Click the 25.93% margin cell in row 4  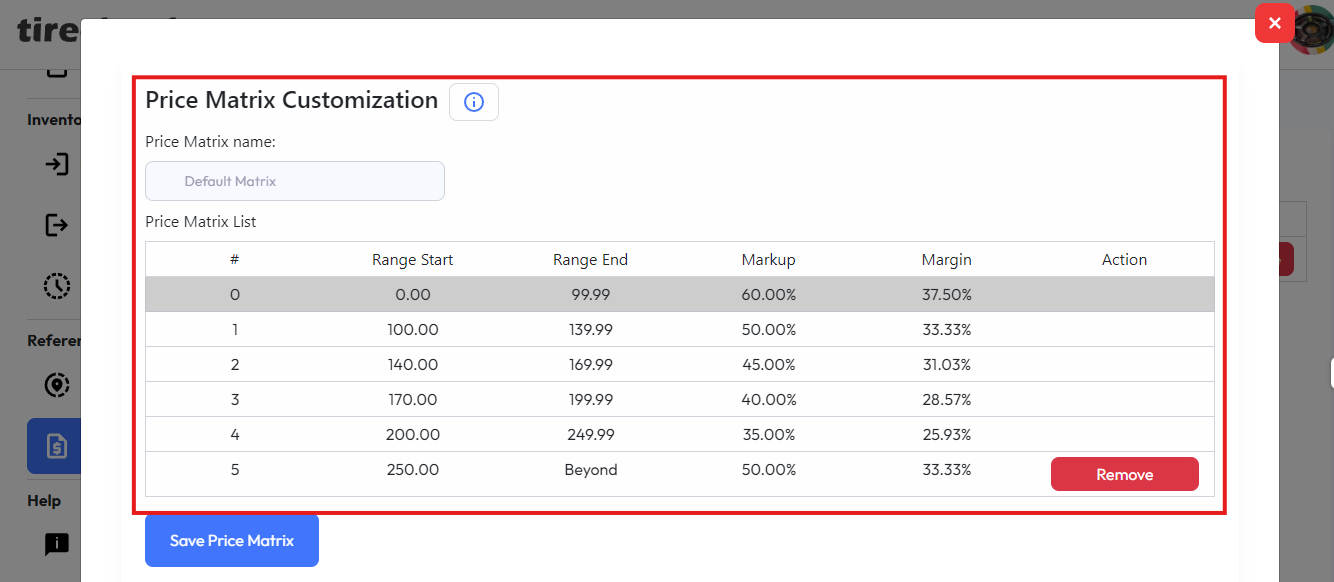[946, 435]
